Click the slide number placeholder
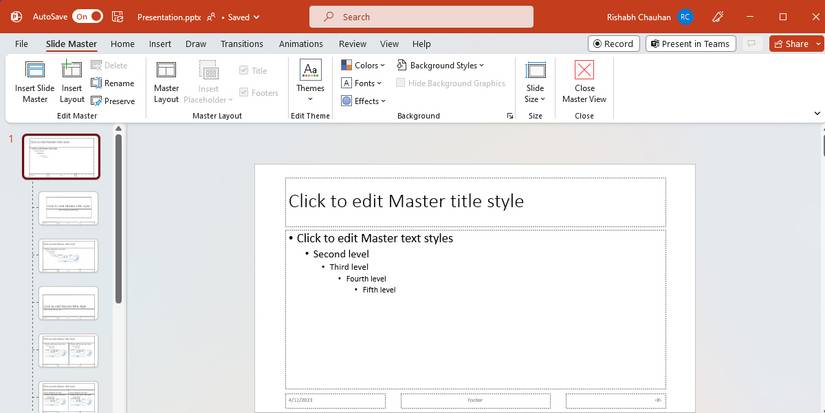This screenshot has height=413, width=825. (x=616, y=400)
